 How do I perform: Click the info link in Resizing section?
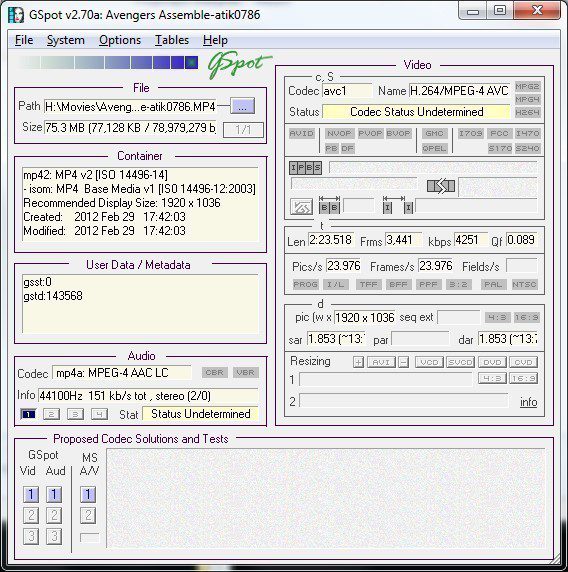pos(528,402)
